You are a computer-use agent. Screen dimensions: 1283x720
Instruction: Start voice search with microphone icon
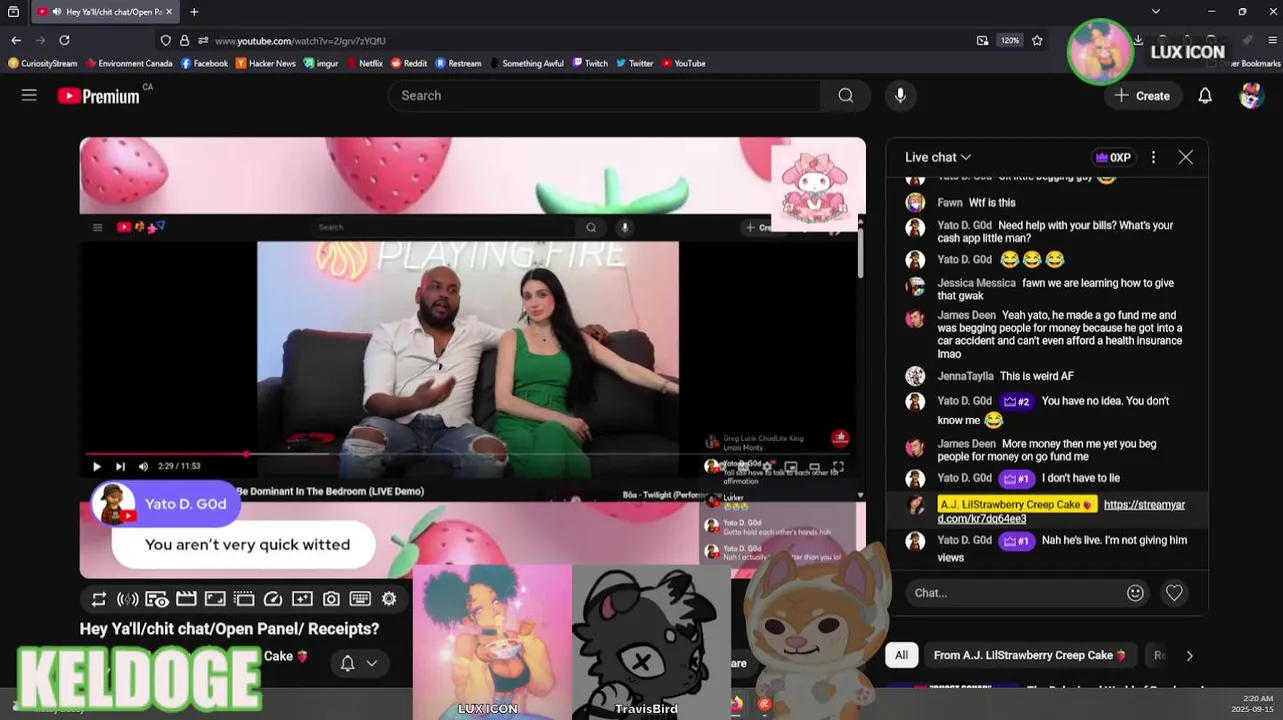[900, 96]
